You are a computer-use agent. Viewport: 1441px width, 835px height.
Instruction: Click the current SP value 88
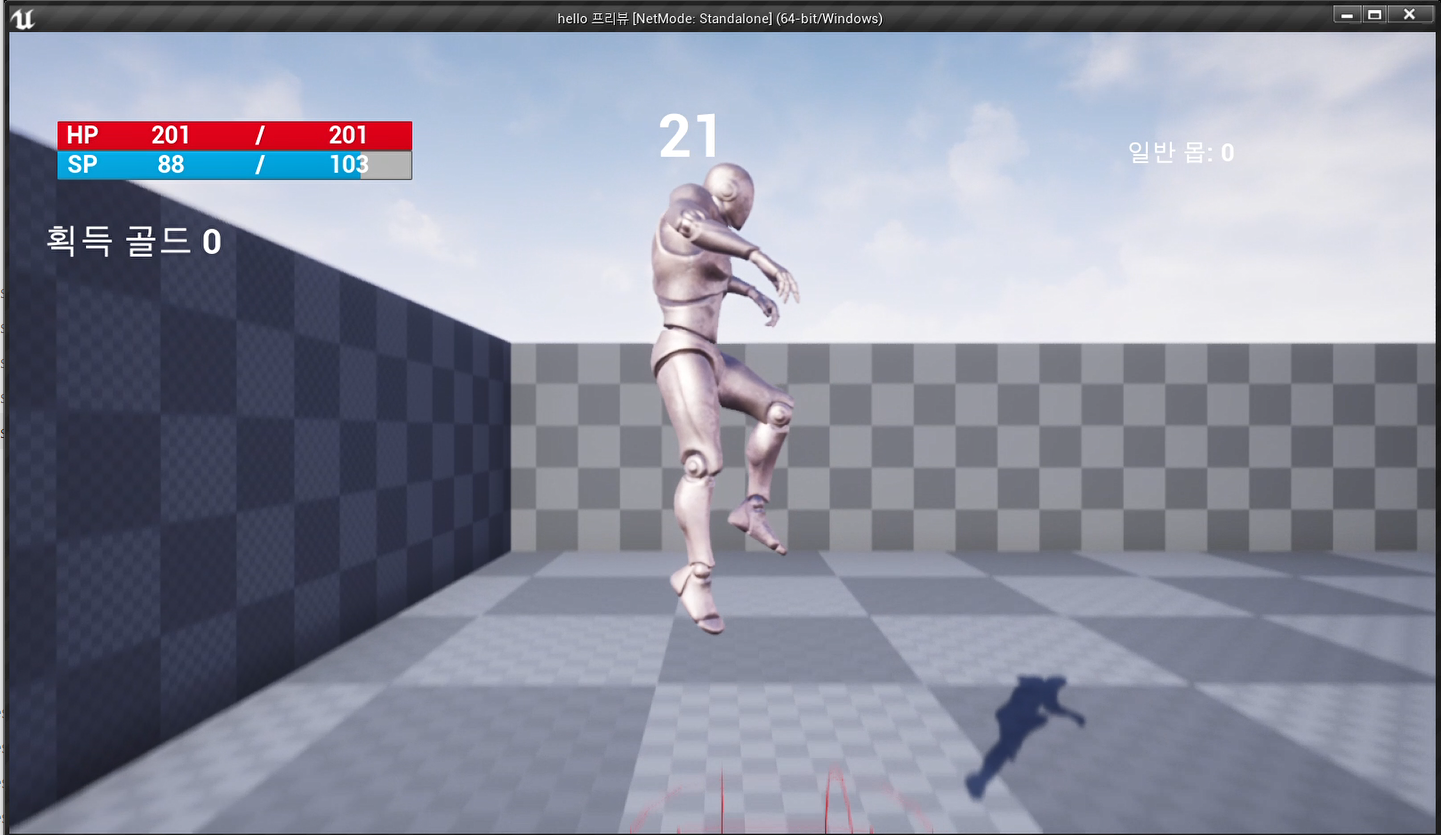tap(170, 165)
